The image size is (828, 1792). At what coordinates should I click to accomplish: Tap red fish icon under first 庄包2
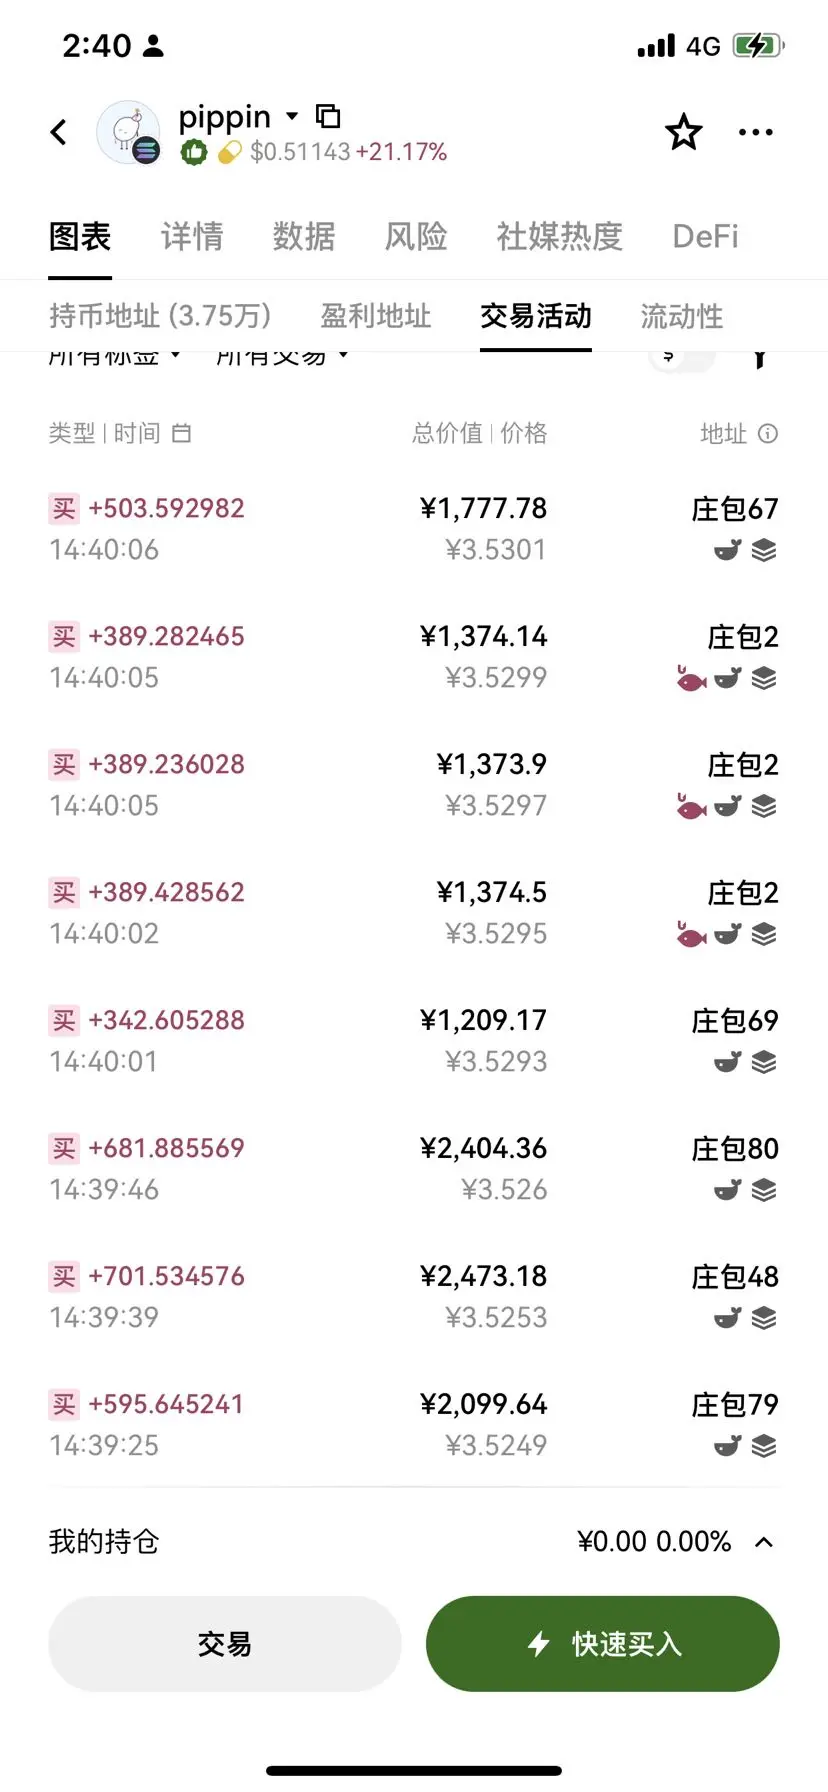point(691,679)
